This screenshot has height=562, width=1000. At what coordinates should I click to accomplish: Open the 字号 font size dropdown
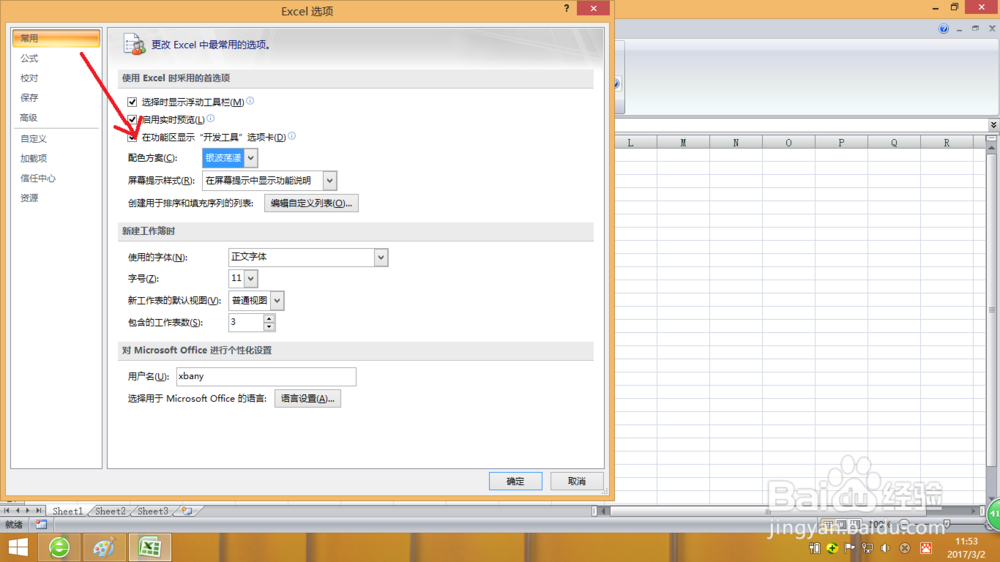tap(251, 278)
